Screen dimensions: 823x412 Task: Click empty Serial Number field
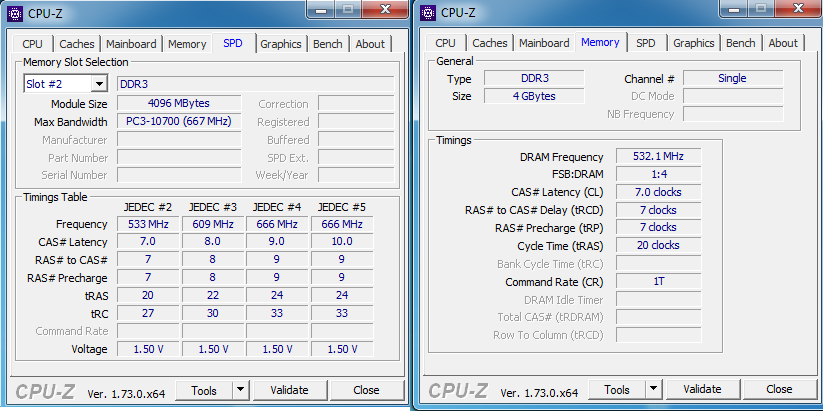(178, 175)
